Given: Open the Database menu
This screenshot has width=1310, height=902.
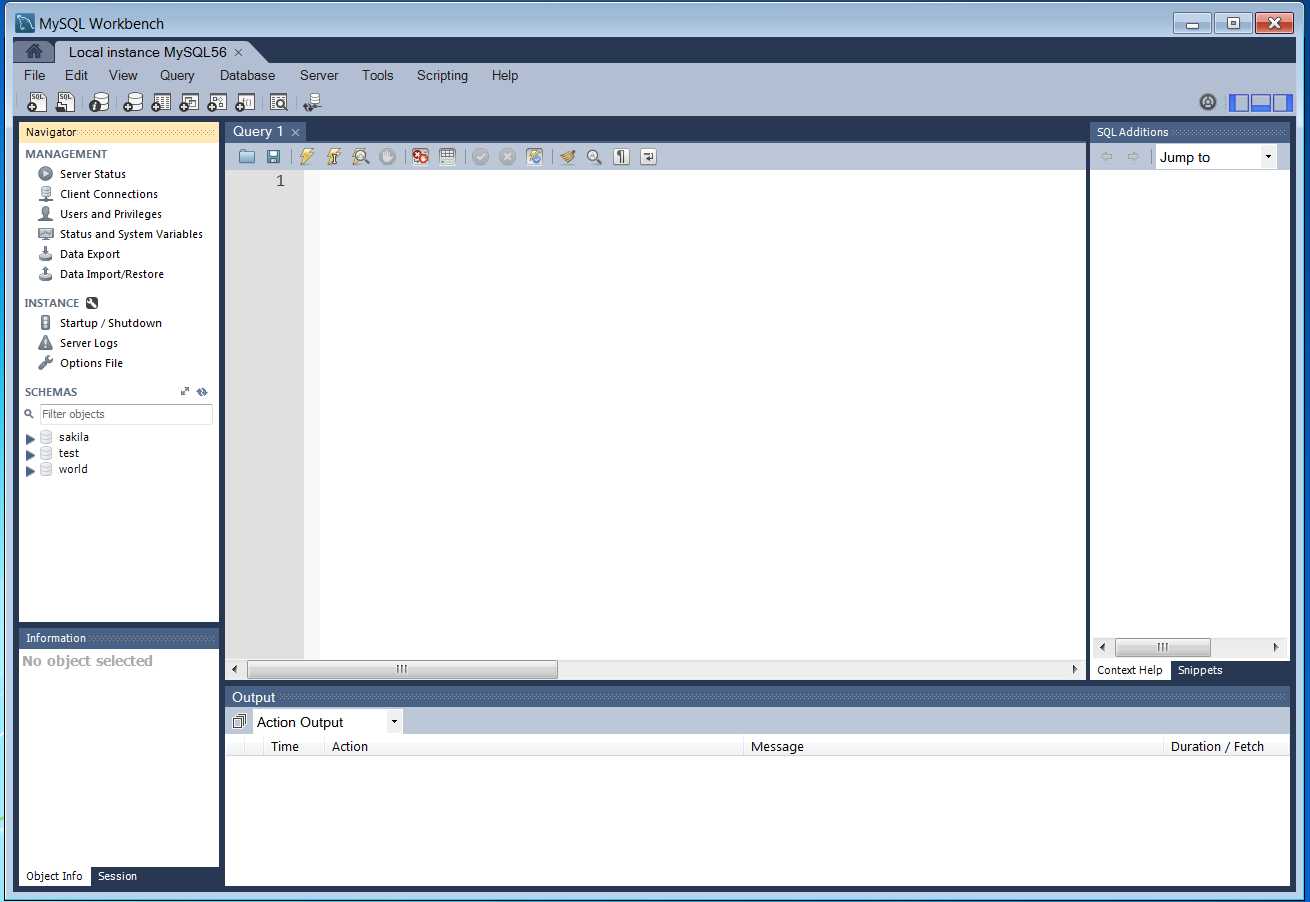Looking at the screenshot, I should pos(247,75).
